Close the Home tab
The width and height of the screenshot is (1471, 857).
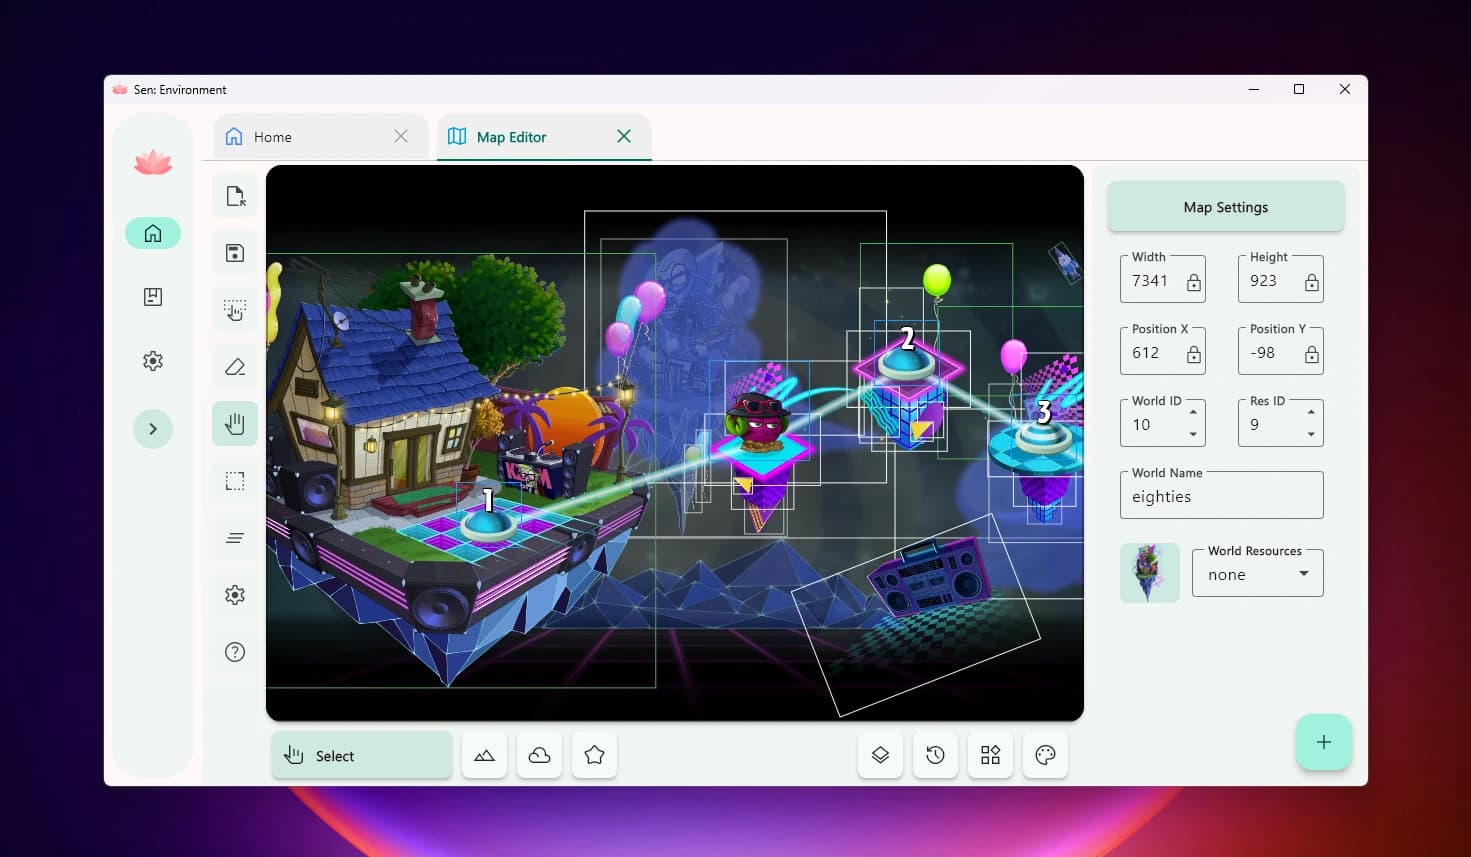point(401,136)
